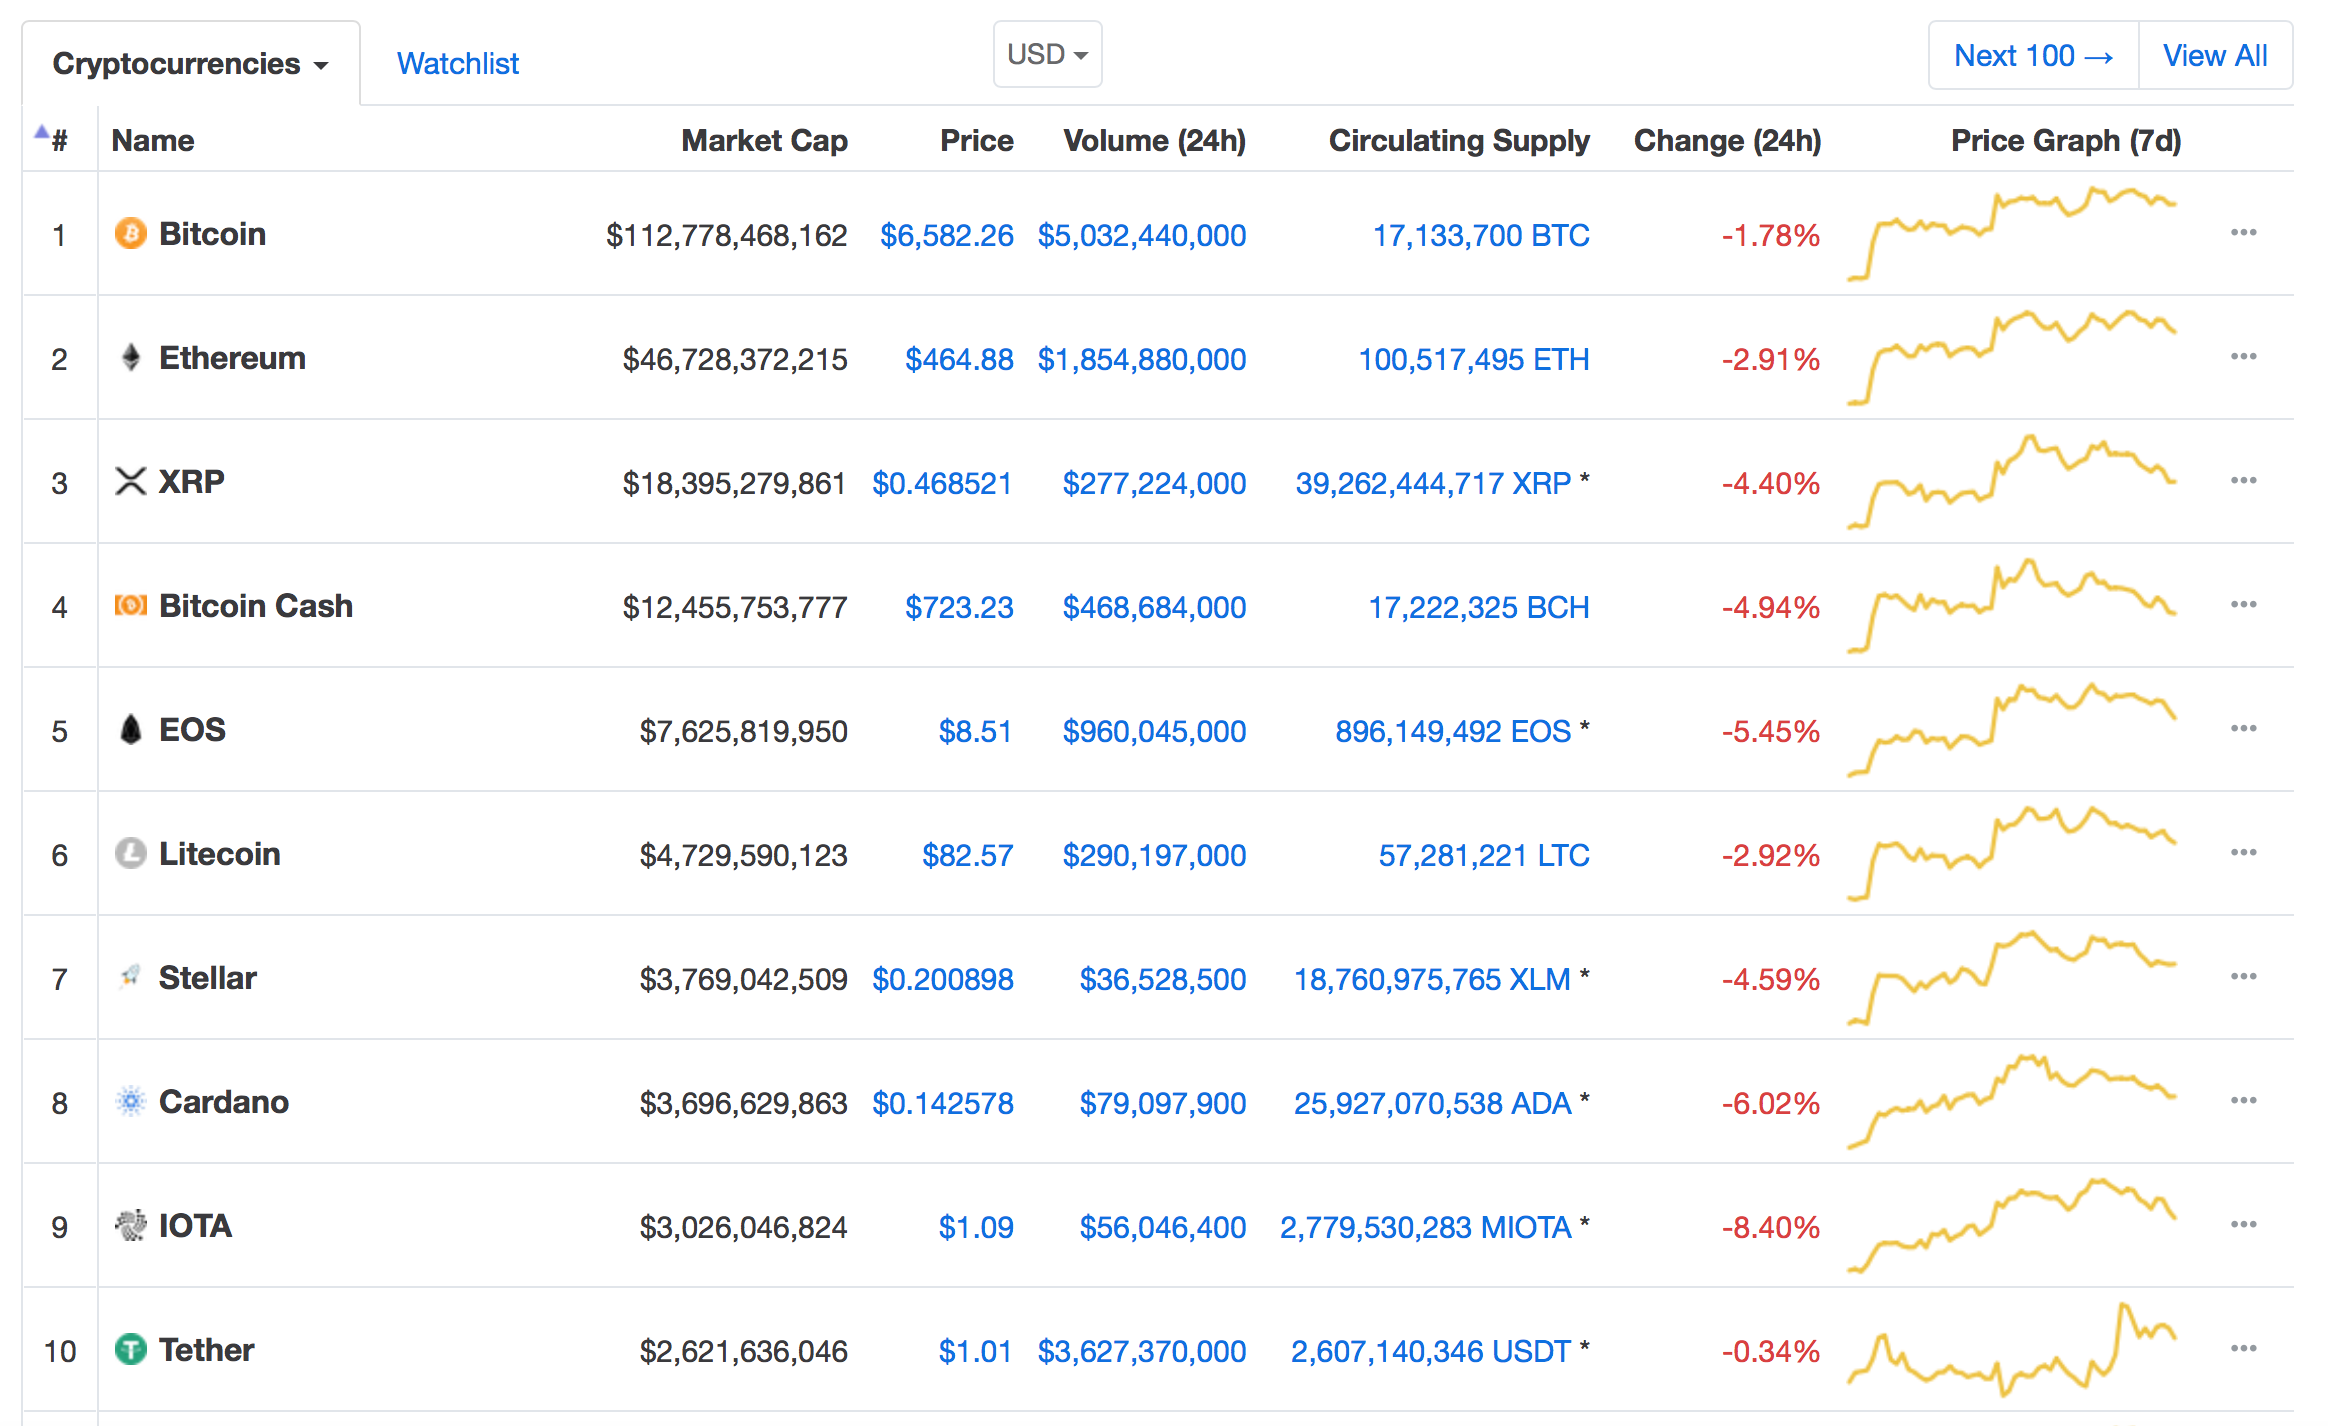The image size is (2328, 1426).
Task: Open the Cardano name link
Action: coord(224,1102)
